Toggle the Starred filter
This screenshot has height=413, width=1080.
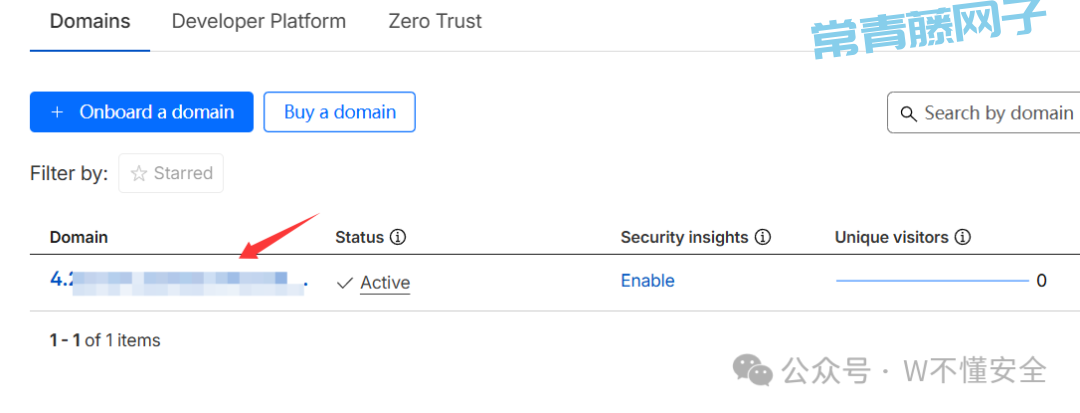tap(171, 173)
